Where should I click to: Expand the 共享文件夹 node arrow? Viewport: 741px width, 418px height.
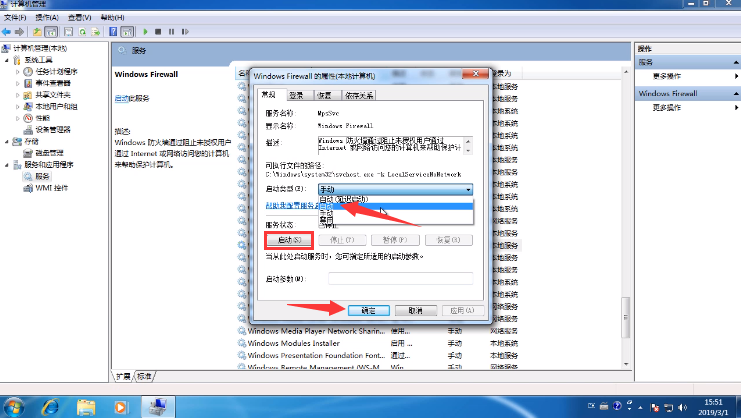point(18,95)
